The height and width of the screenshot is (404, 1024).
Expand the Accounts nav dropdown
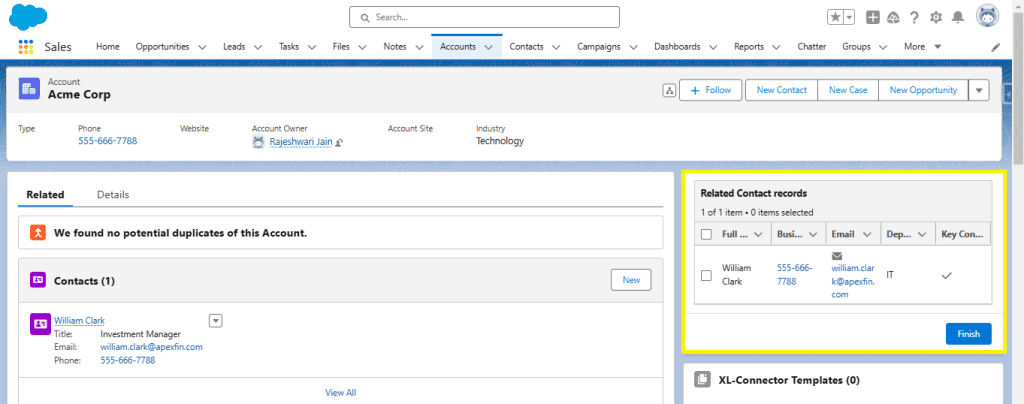(x=488, y=47)
